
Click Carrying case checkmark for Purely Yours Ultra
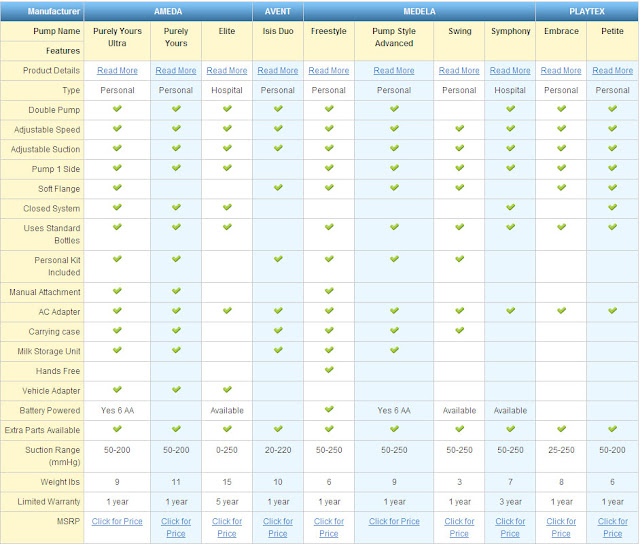117,330
